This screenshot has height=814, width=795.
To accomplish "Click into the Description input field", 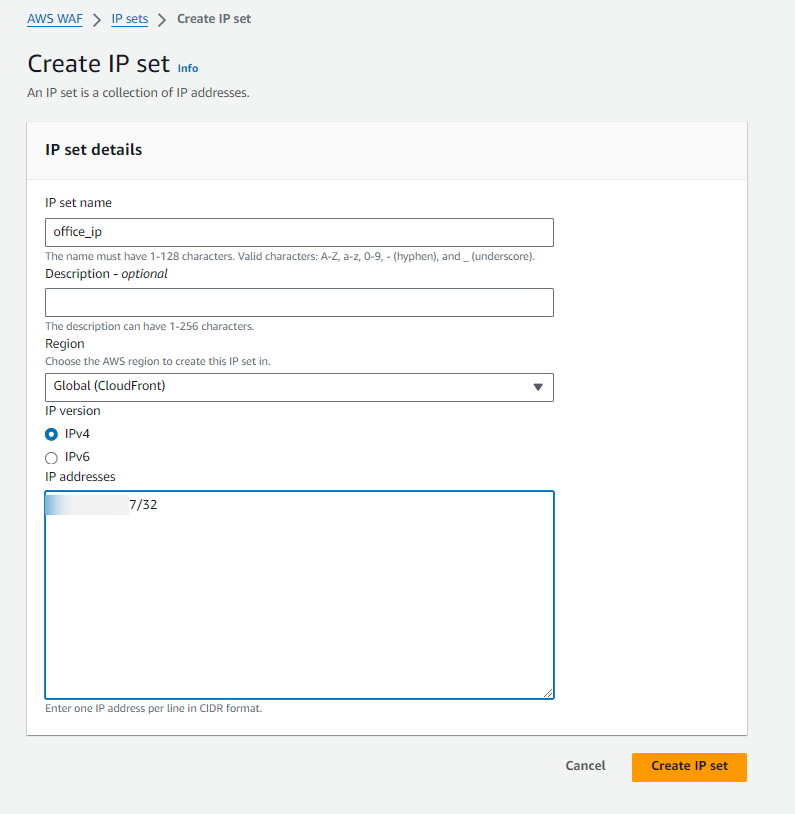I will (x=299, y=303).
